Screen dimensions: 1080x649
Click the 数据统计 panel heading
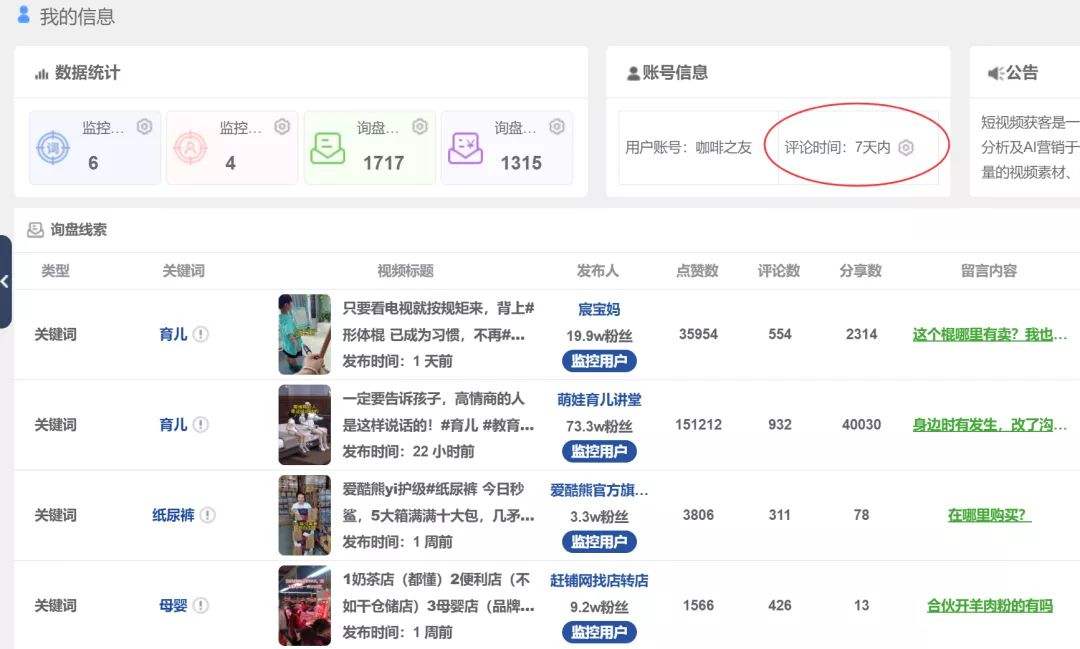(87, 73)
